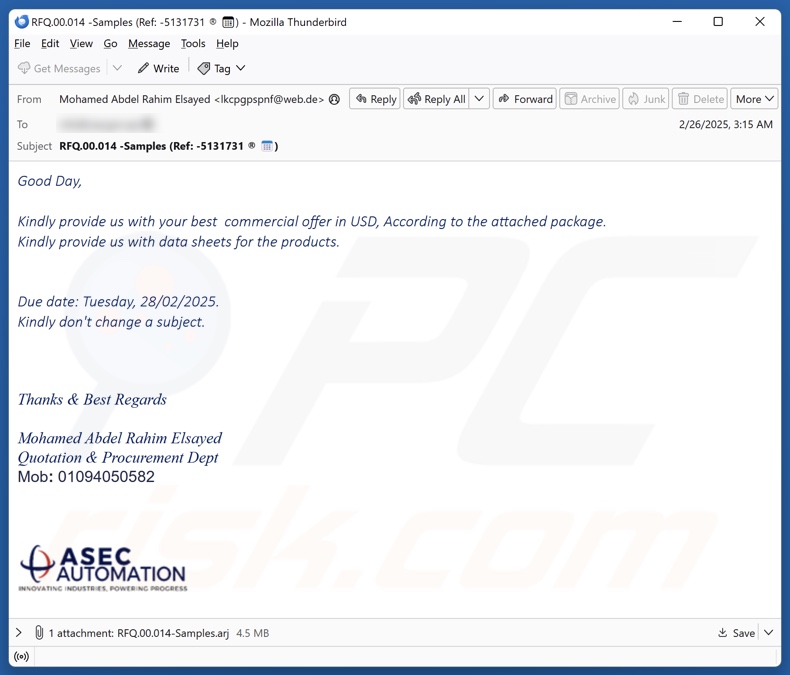Mark the message as Junk
The height and width of the screenshot is (675, 790).
click(x=645, y=99)
